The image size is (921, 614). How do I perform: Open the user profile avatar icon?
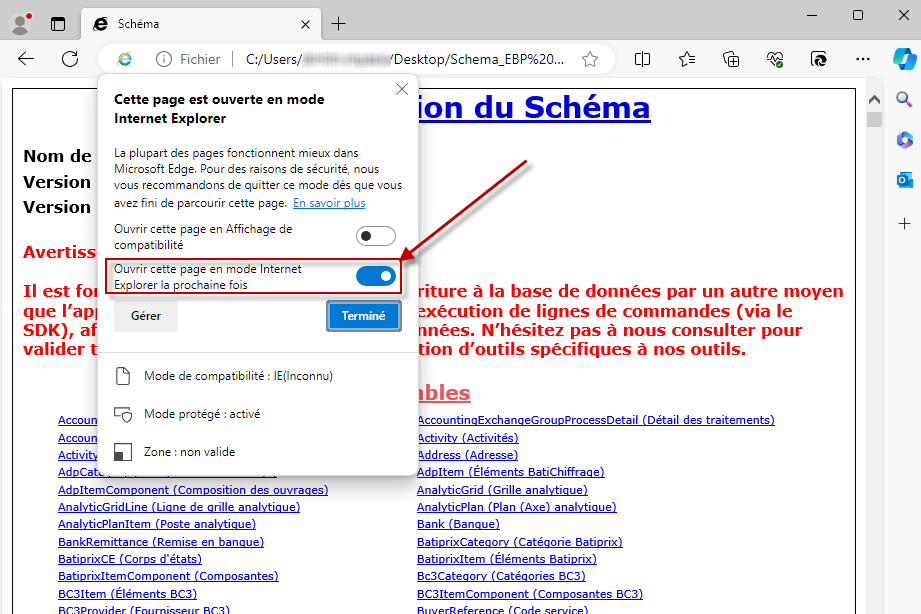click(x=21, y=24)
